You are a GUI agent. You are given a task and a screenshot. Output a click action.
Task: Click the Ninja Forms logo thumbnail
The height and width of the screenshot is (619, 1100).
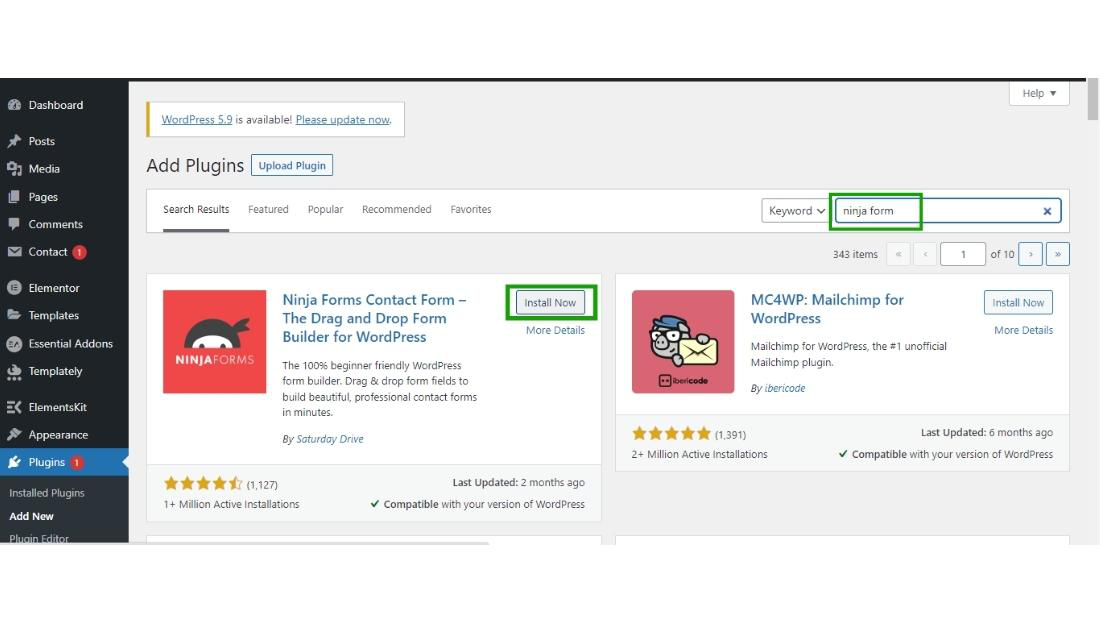[x=215, y=342]
